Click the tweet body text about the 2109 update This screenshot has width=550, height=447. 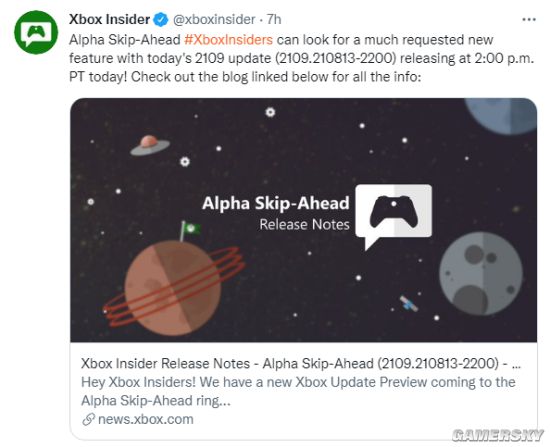[x=302, y=58]
